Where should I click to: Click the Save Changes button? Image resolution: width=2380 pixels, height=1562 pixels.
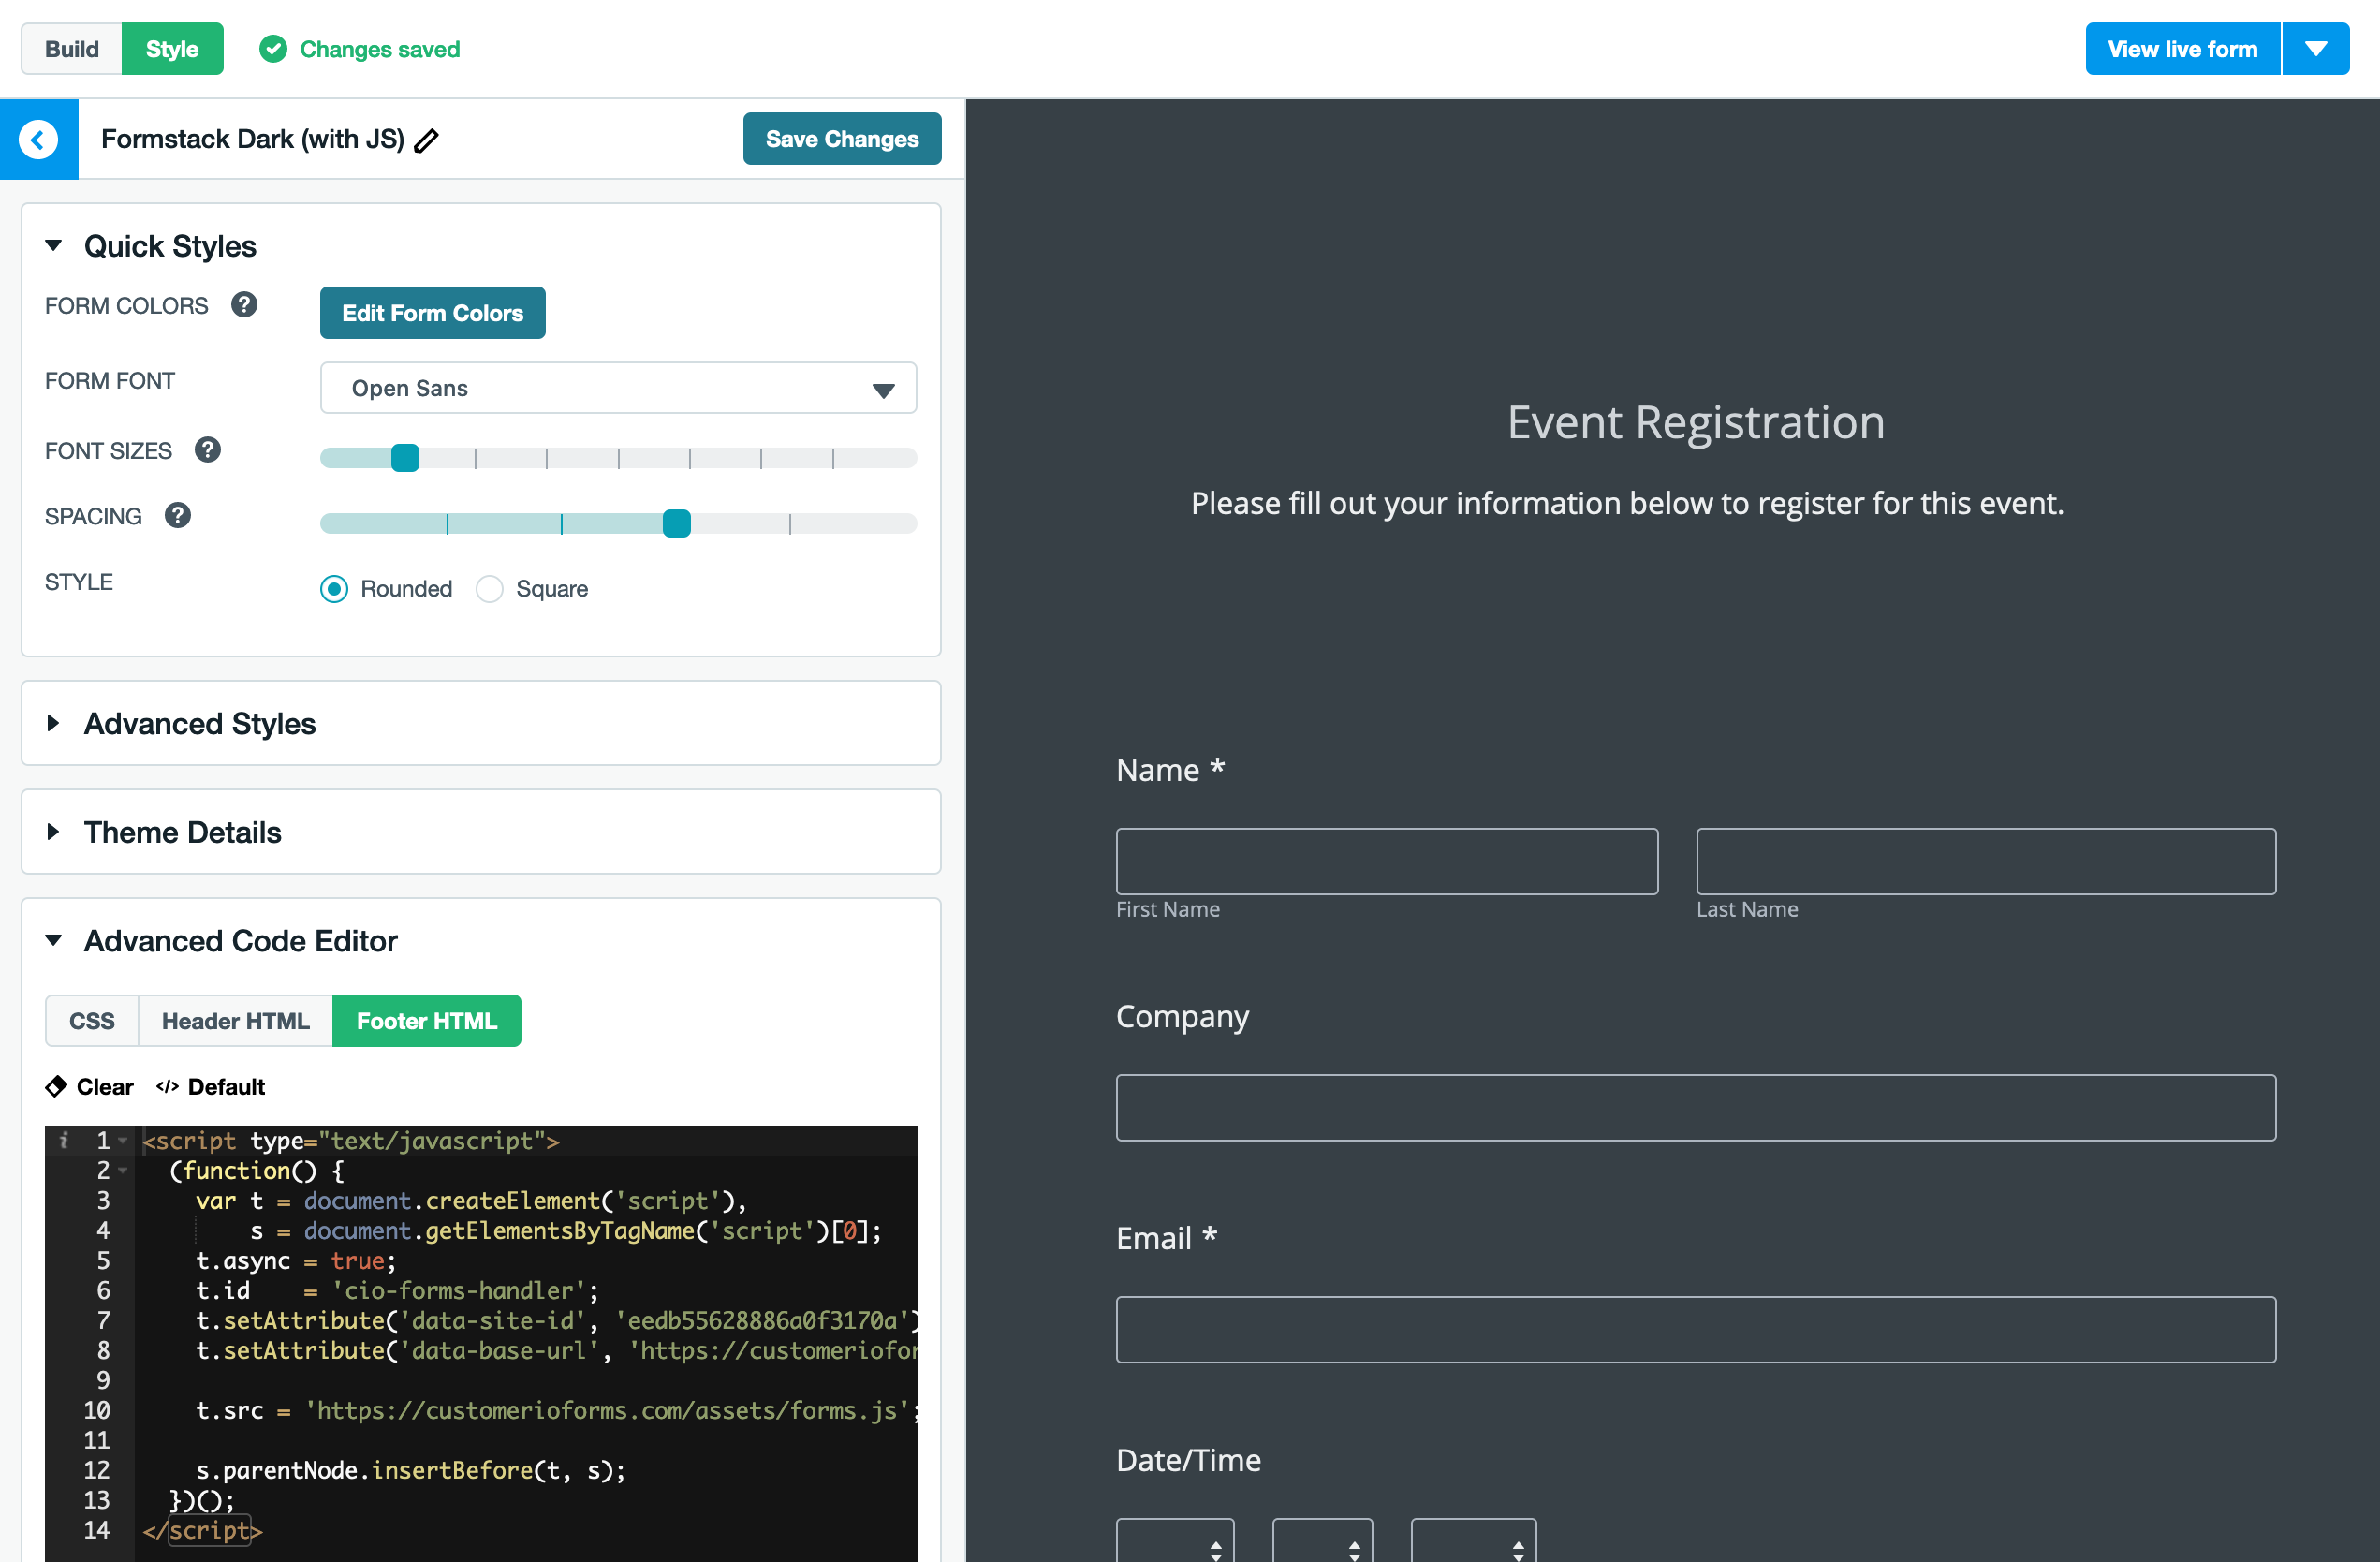coord(844,140)
